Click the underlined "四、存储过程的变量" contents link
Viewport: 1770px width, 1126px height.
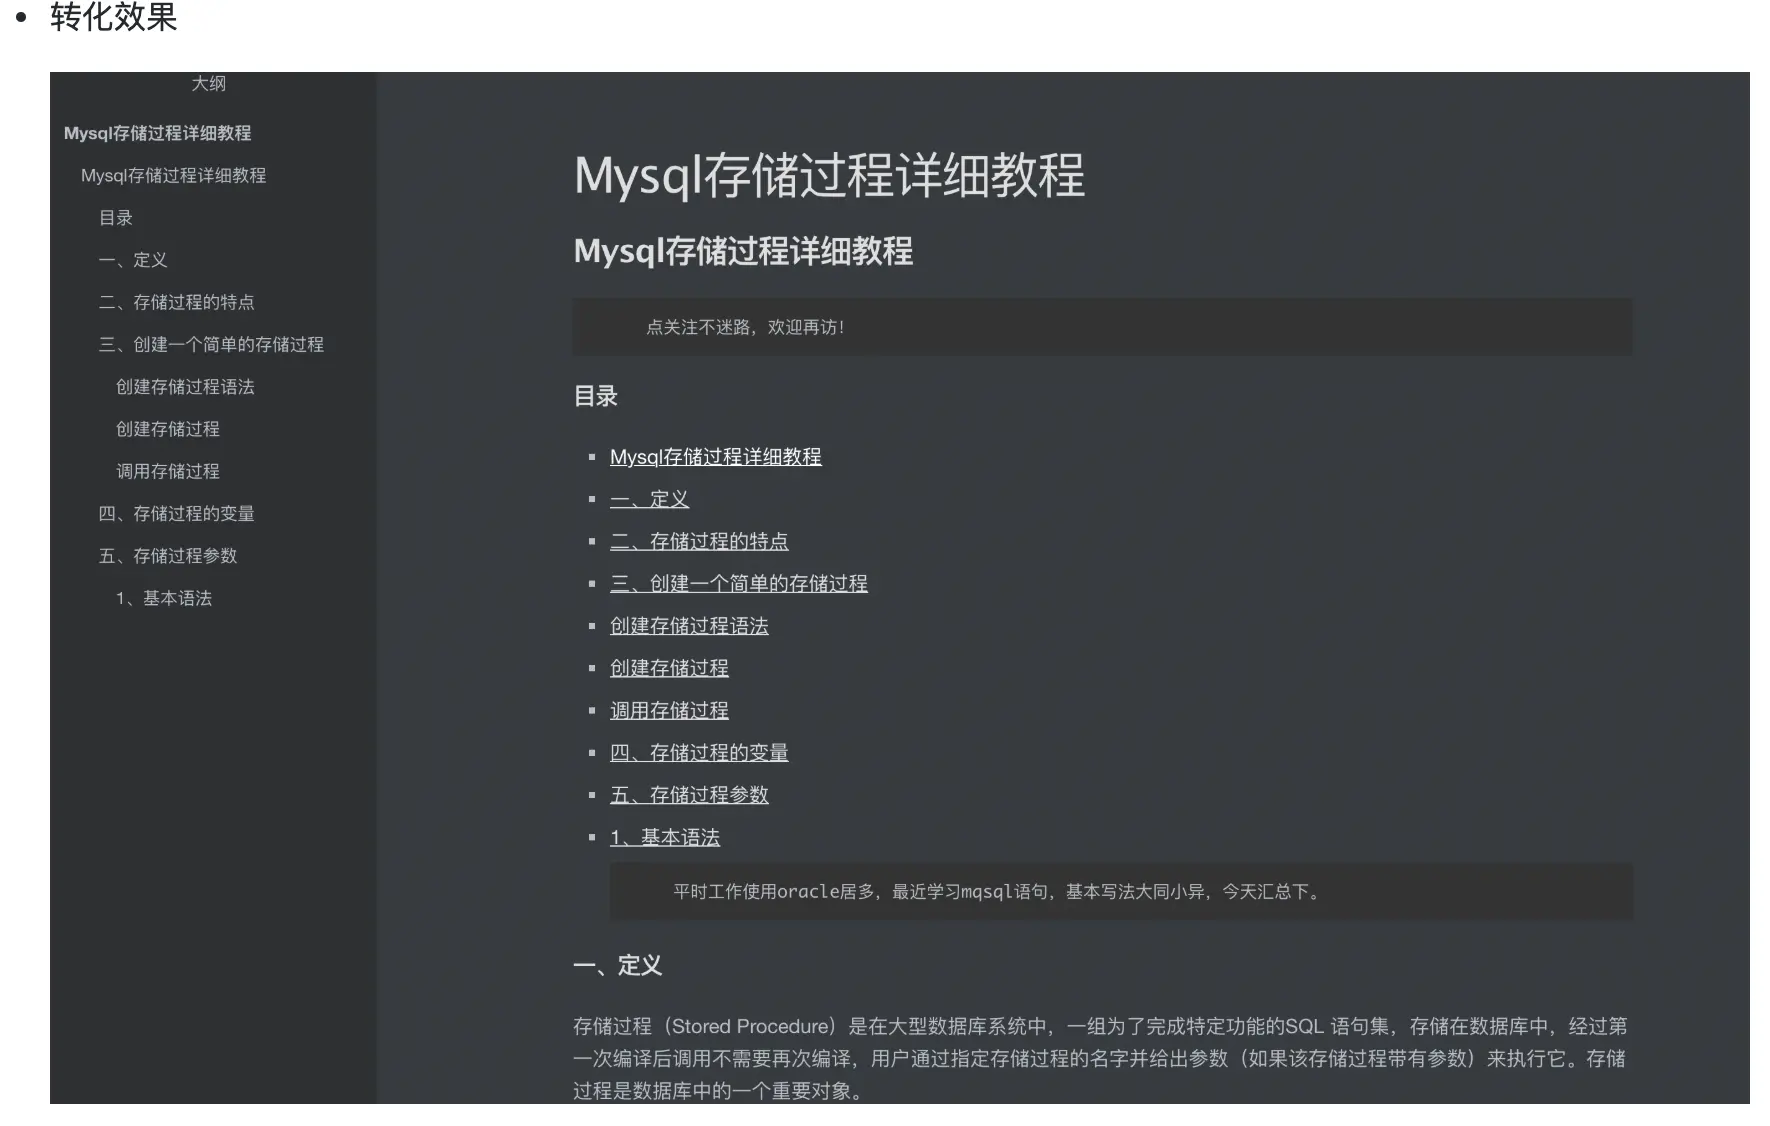699,752
